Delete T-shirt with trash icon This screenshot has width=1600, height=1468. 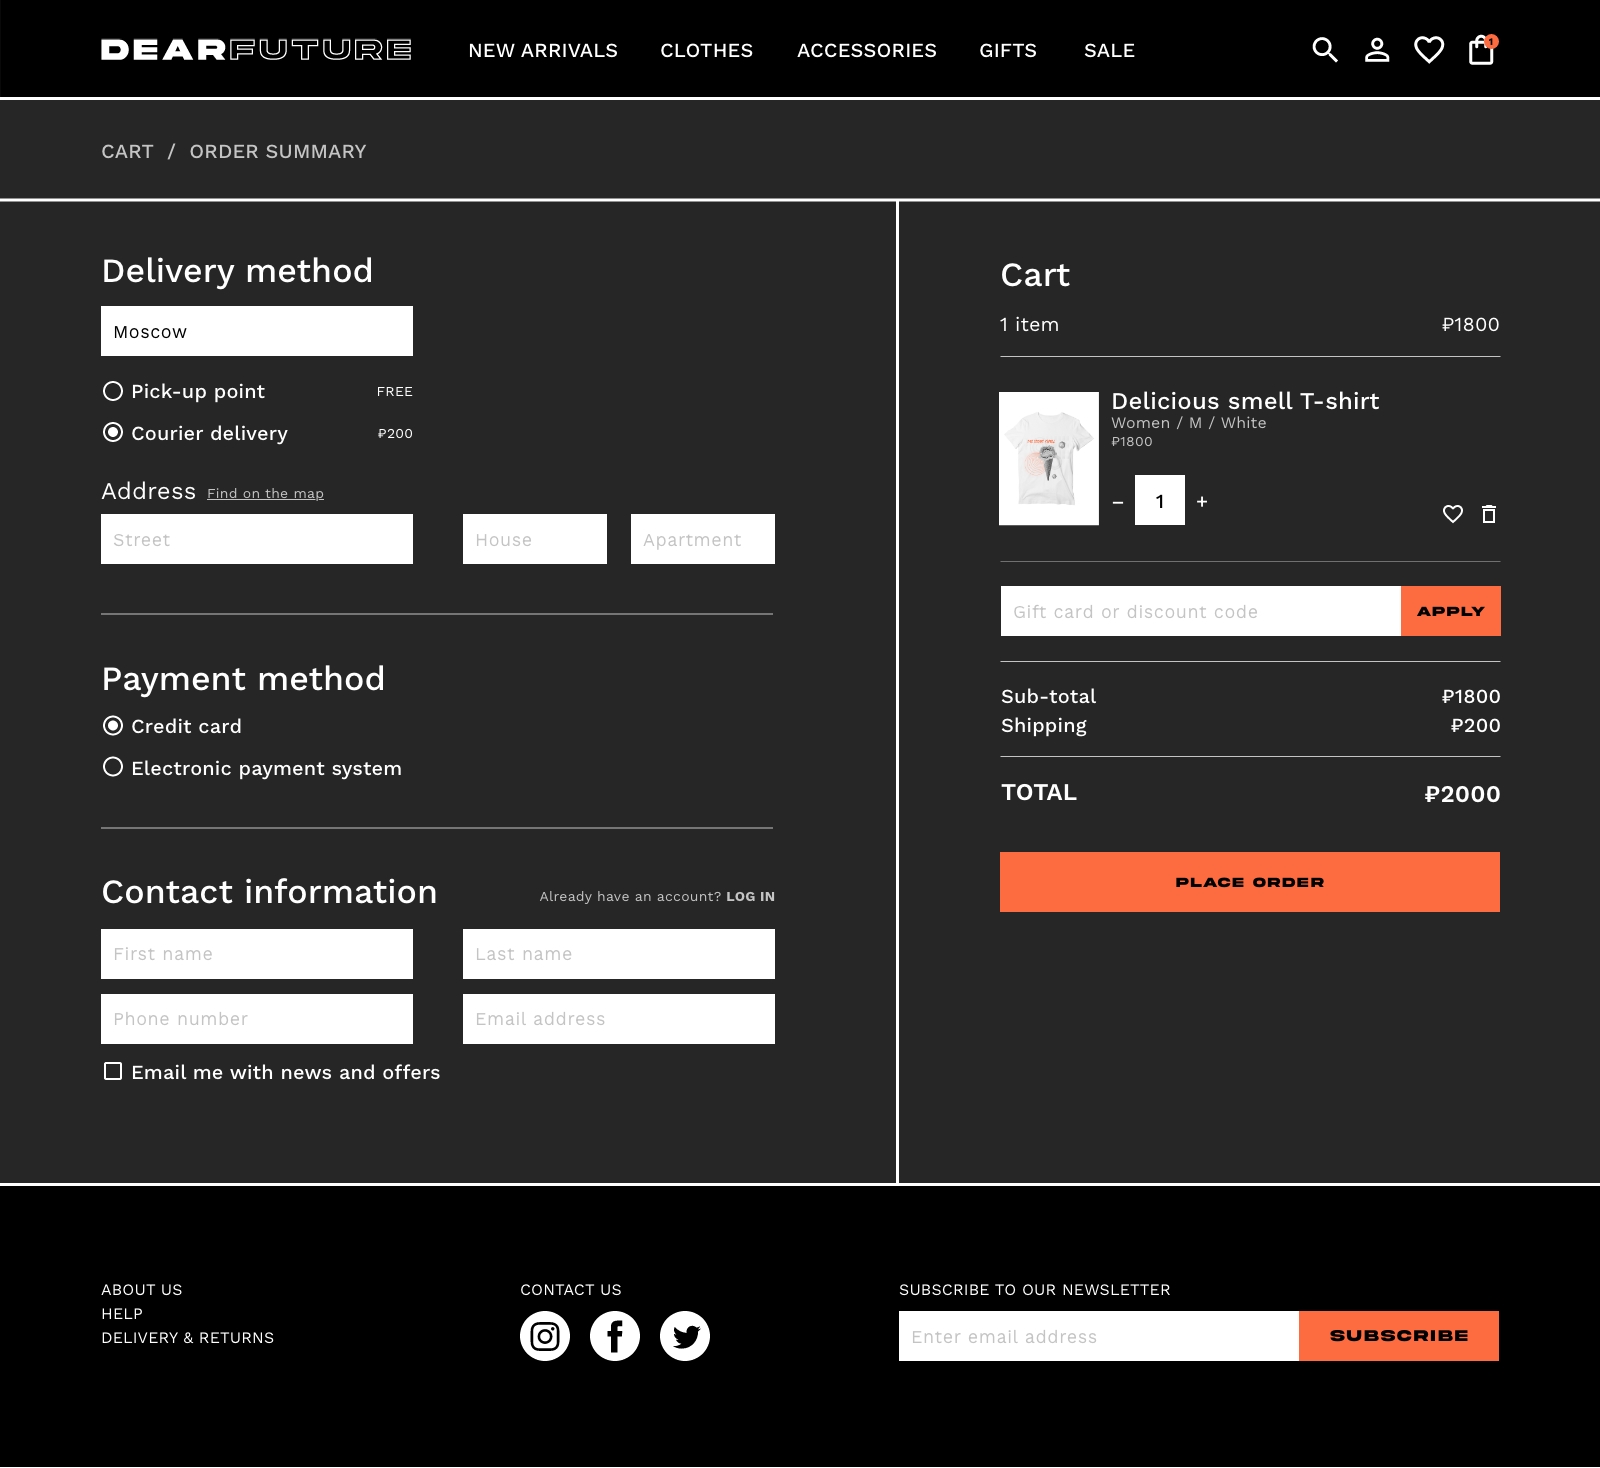(1489, 514)
